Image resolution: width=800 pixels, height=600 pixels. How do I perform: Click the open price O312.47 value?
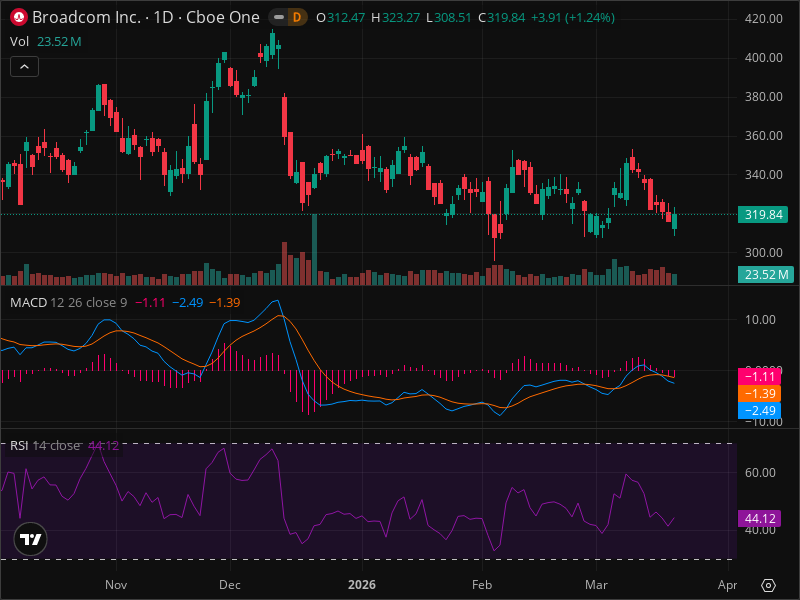click(340, 18)
